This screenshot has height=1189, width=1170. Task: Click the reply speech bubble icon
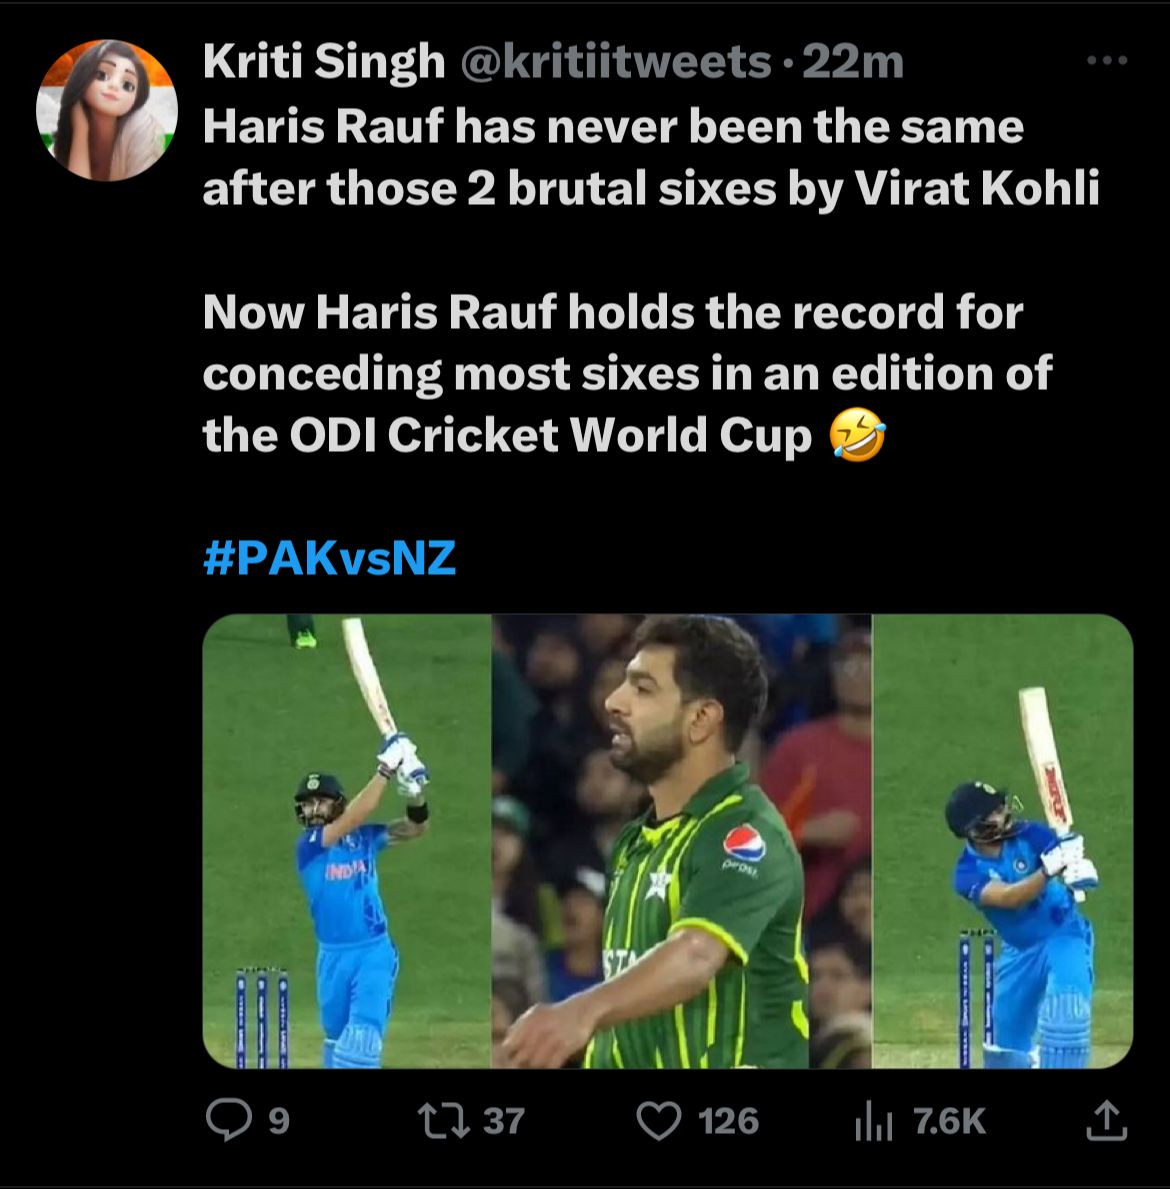pyautogui.click(x=228, y=1120)
